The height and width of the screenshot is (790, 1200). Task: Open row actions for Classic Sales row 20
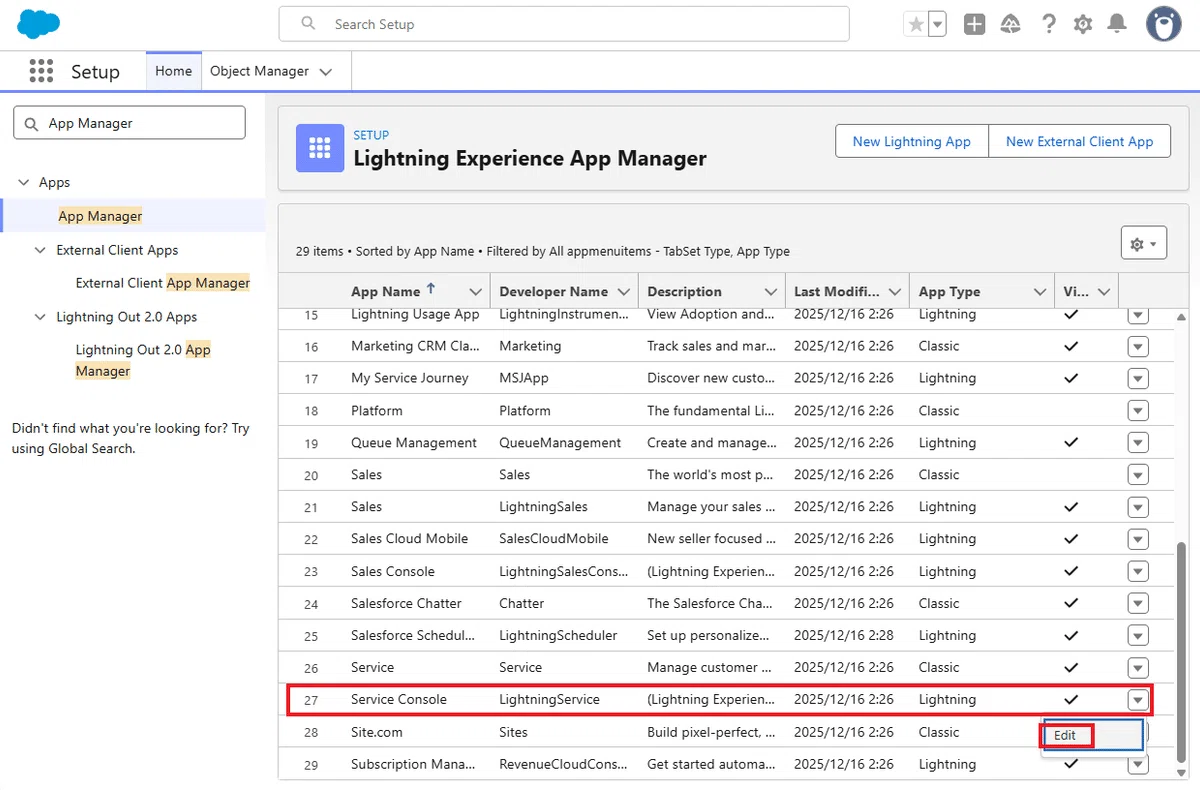click(1138, 475)
